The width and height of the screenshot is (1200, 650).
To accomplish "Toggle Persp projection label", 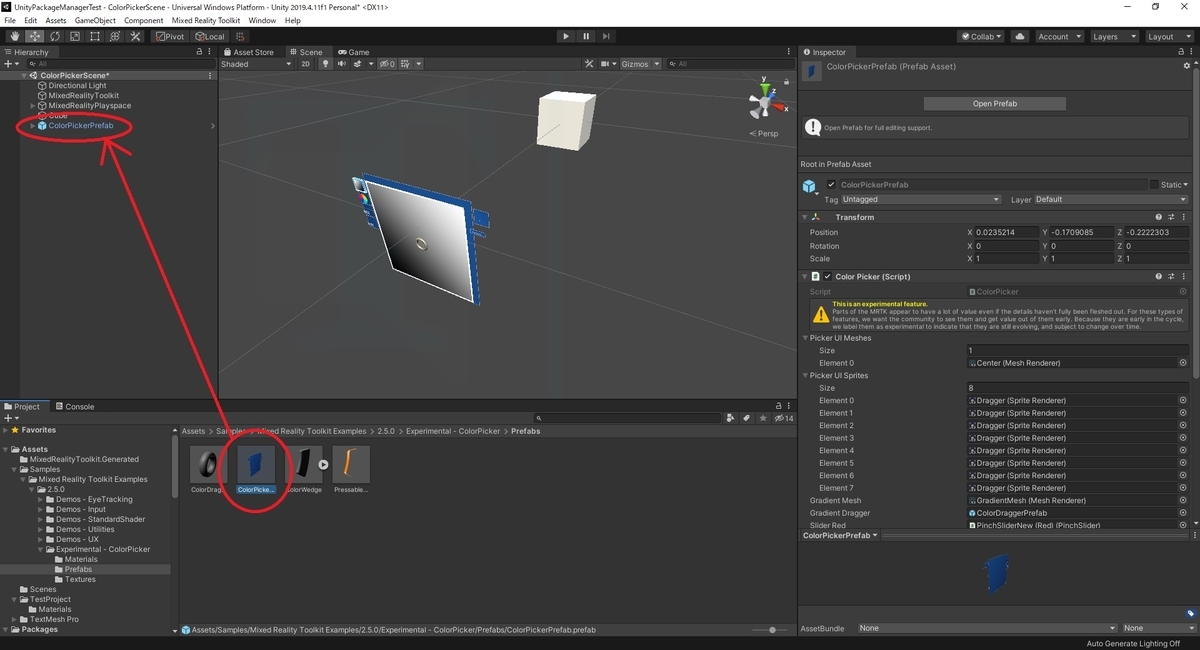I will (x=764, y=133).
